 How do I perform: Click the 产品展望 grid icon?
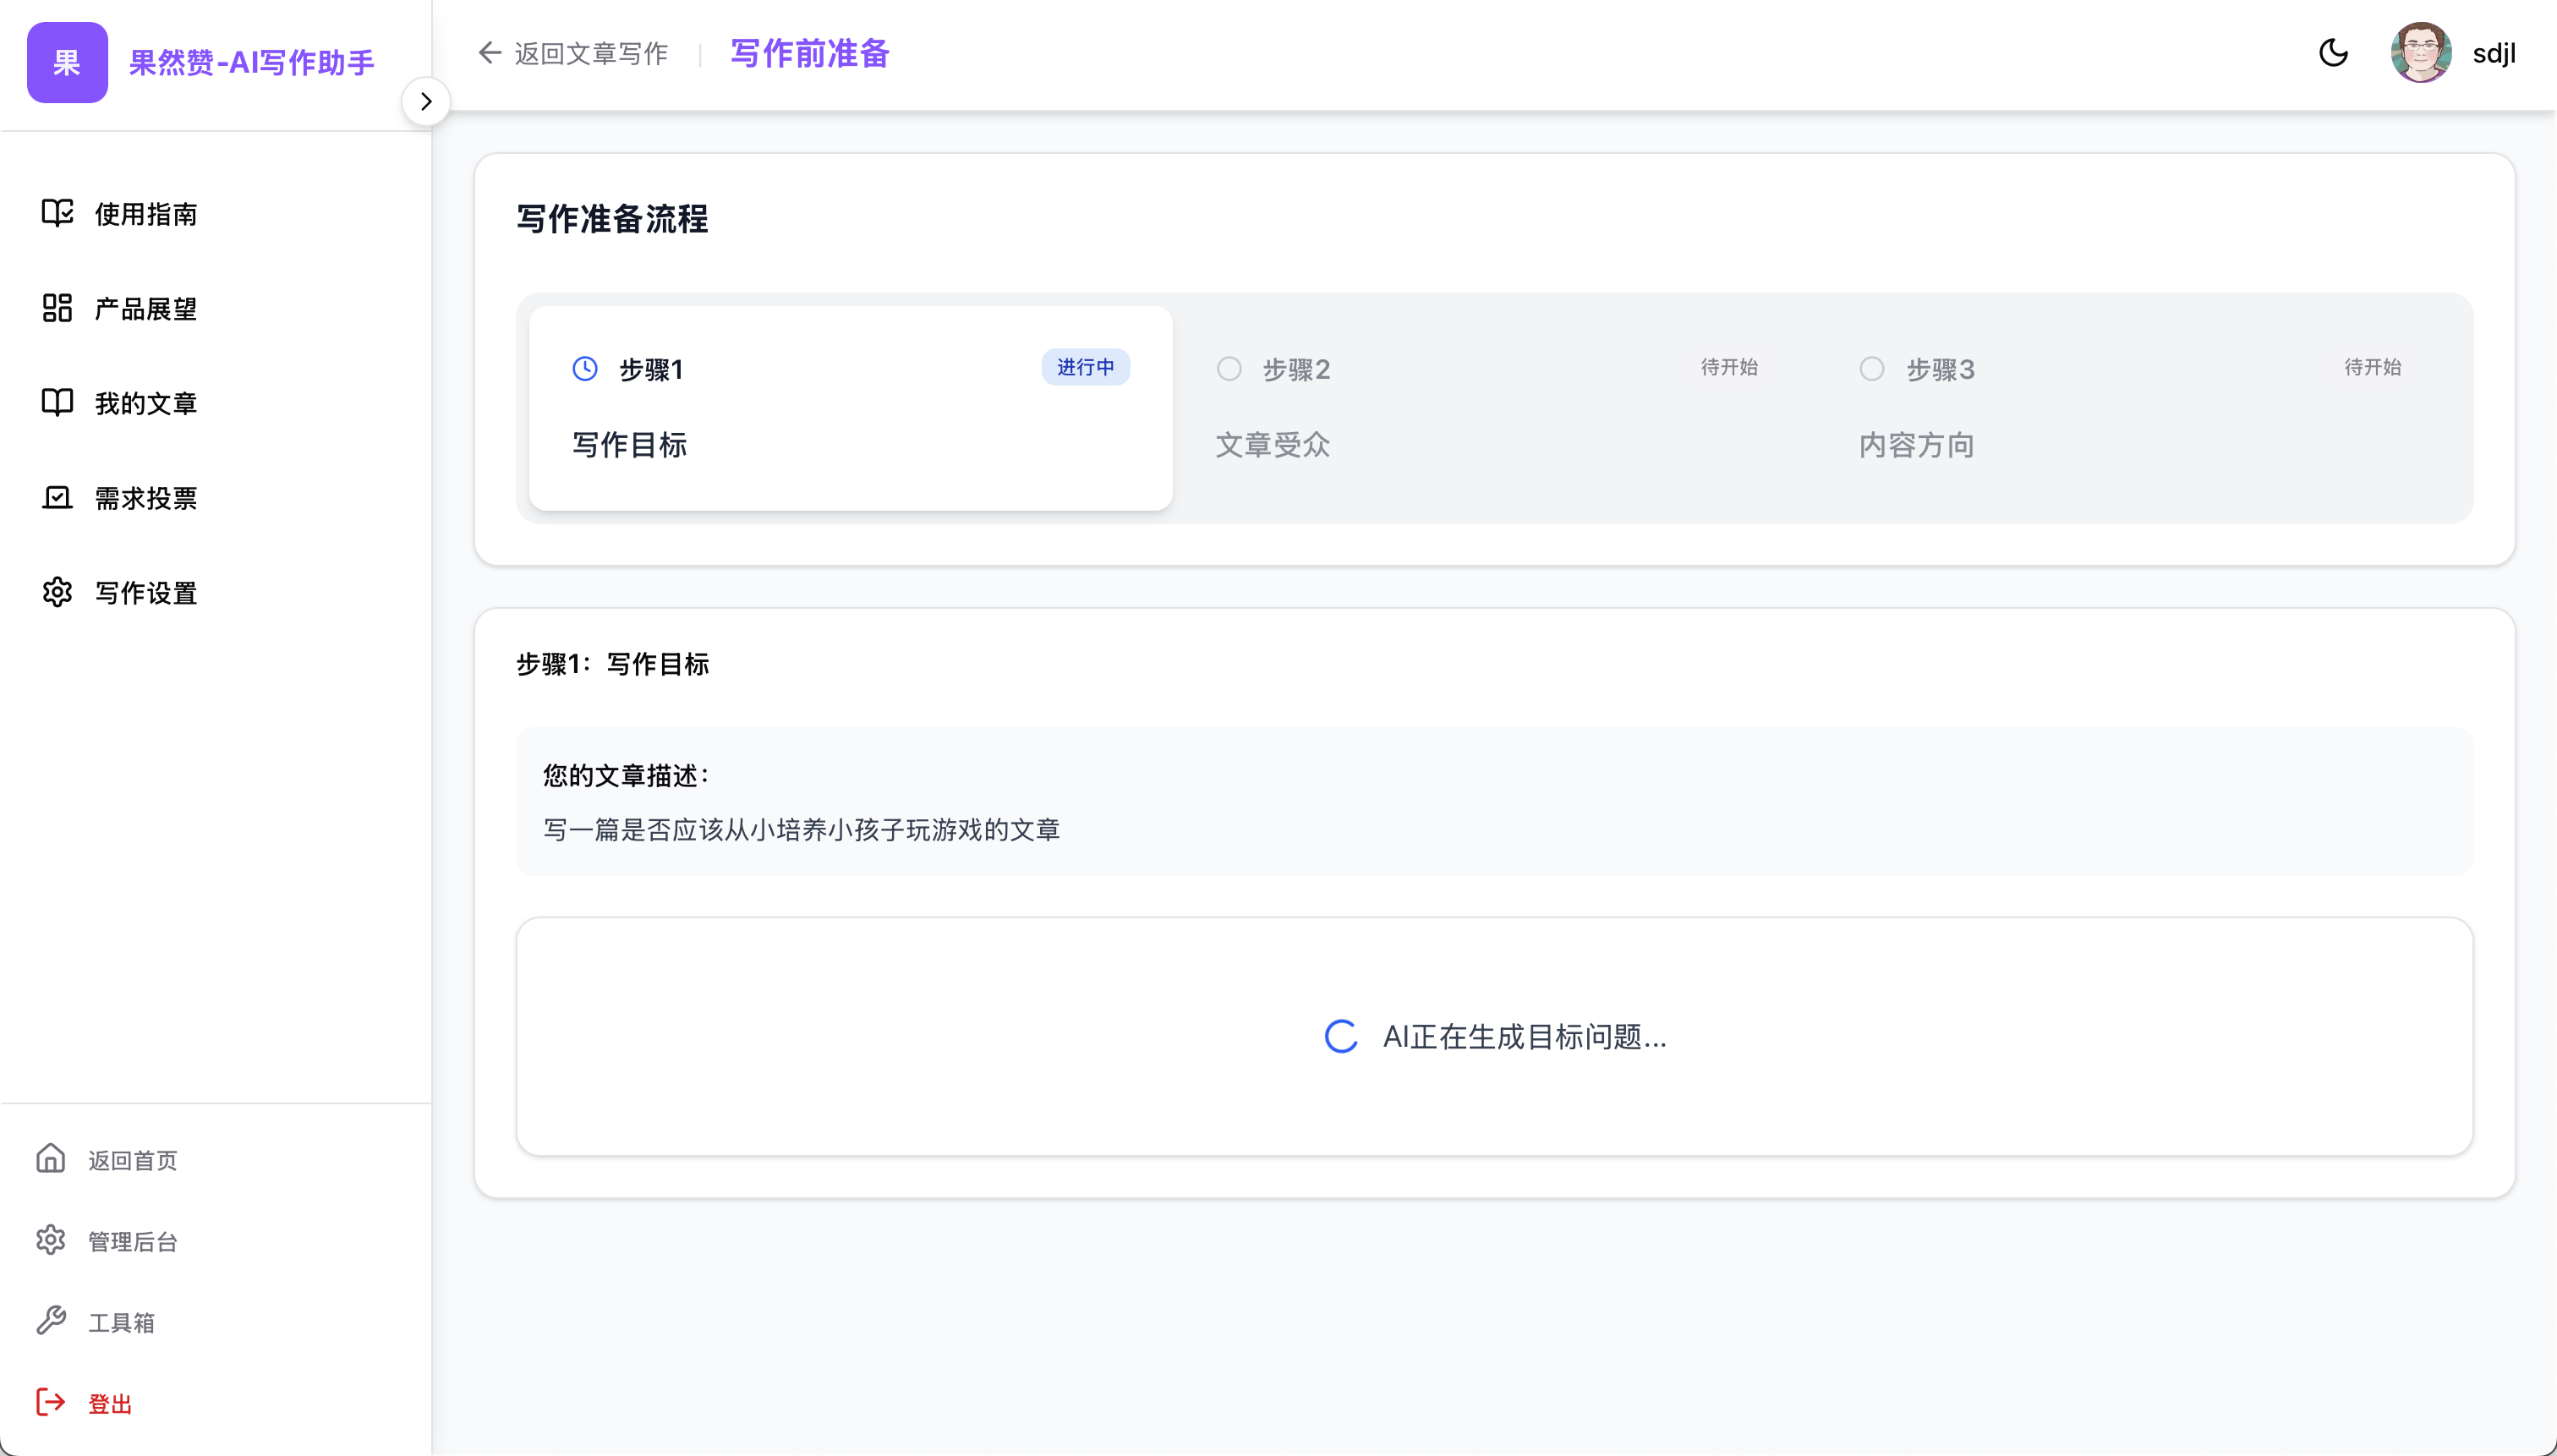(x=57, y=308)
